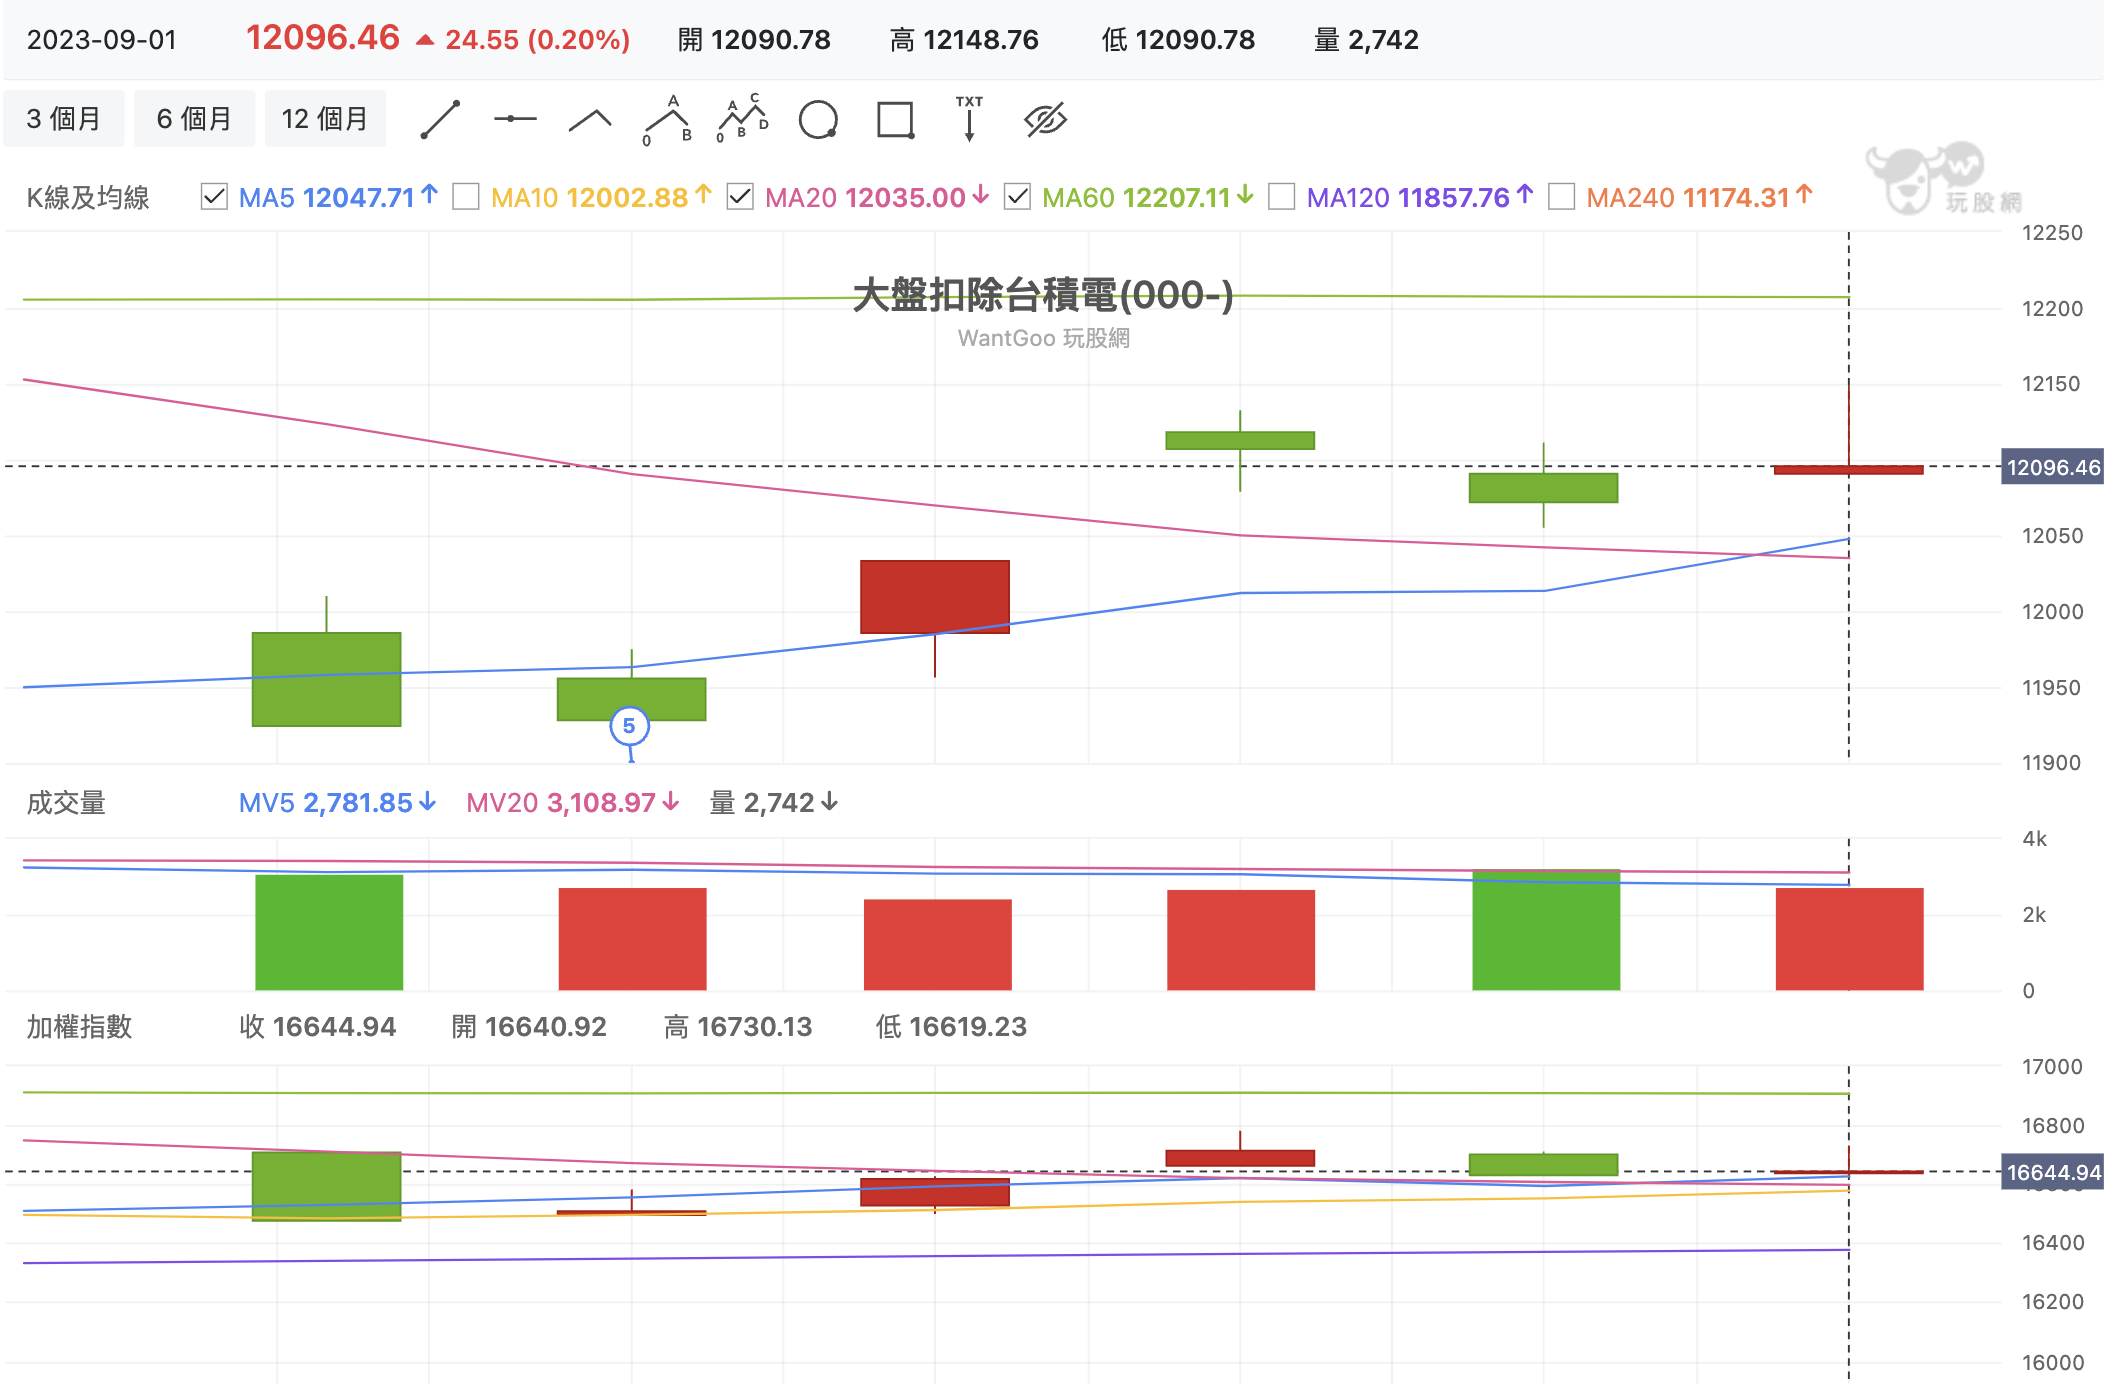Select the 0-A-B-C-D pattern tool
2104x1384 pixels.
[743, 120]
